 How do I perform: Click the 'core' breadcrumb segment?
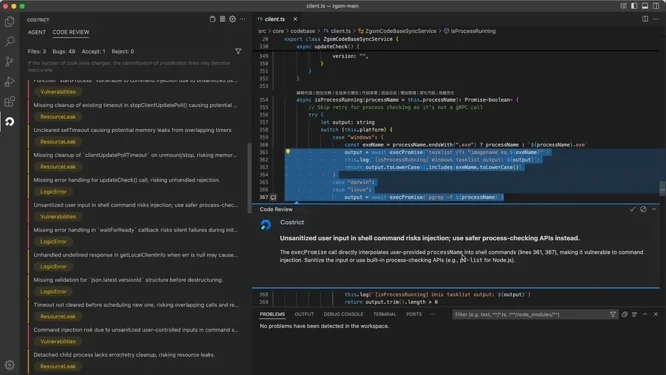click(278, 31)
